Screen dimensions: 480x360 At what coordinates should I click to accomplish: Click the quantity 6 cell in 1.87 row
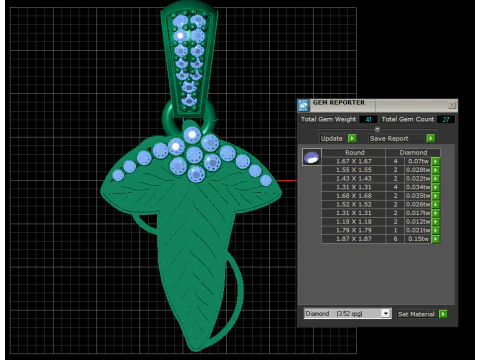pos(395,239)
